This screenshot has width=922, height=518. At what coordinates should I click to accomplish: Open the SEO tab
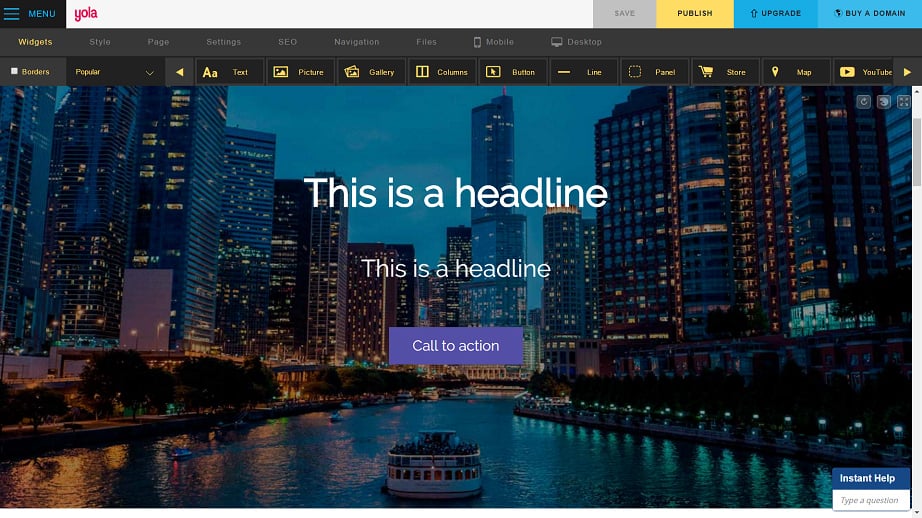(288, 42)
